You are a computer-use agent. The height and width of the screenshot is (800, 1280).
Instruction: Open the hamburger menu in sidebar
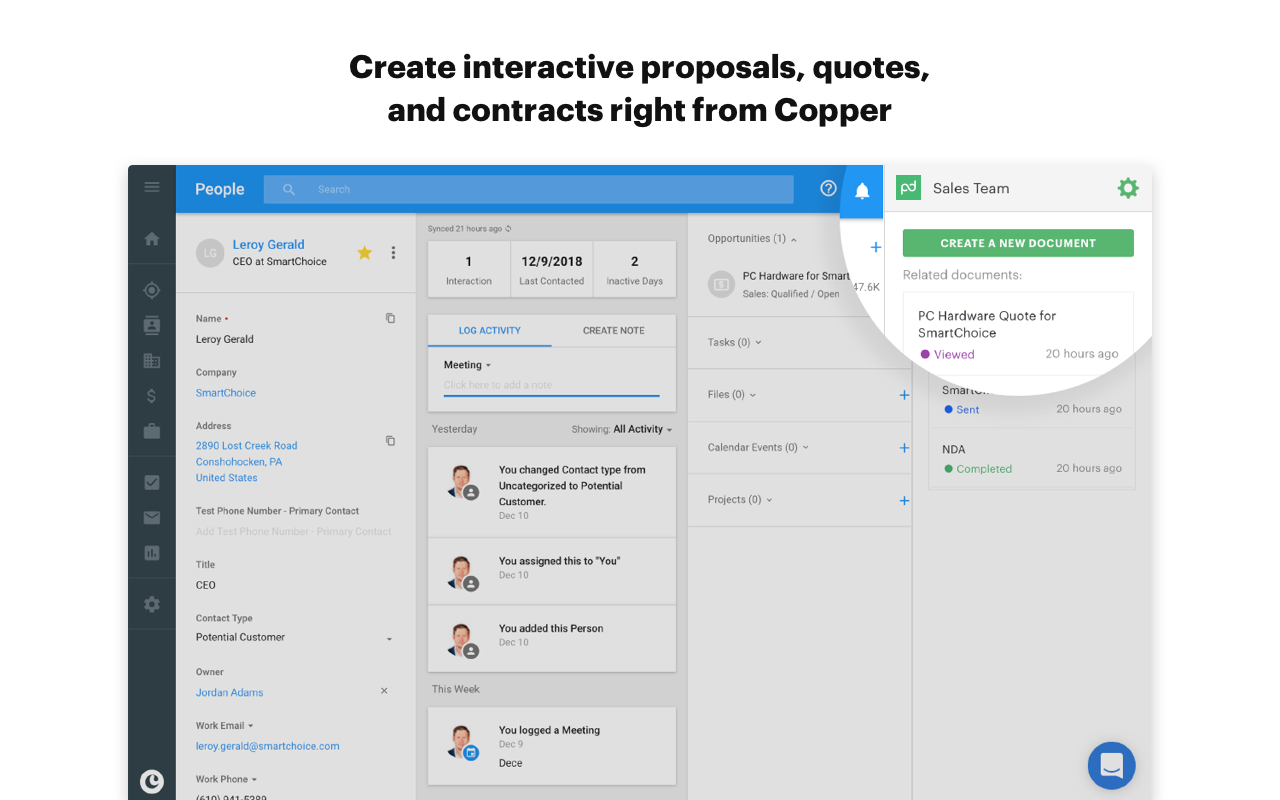[152, 187]
